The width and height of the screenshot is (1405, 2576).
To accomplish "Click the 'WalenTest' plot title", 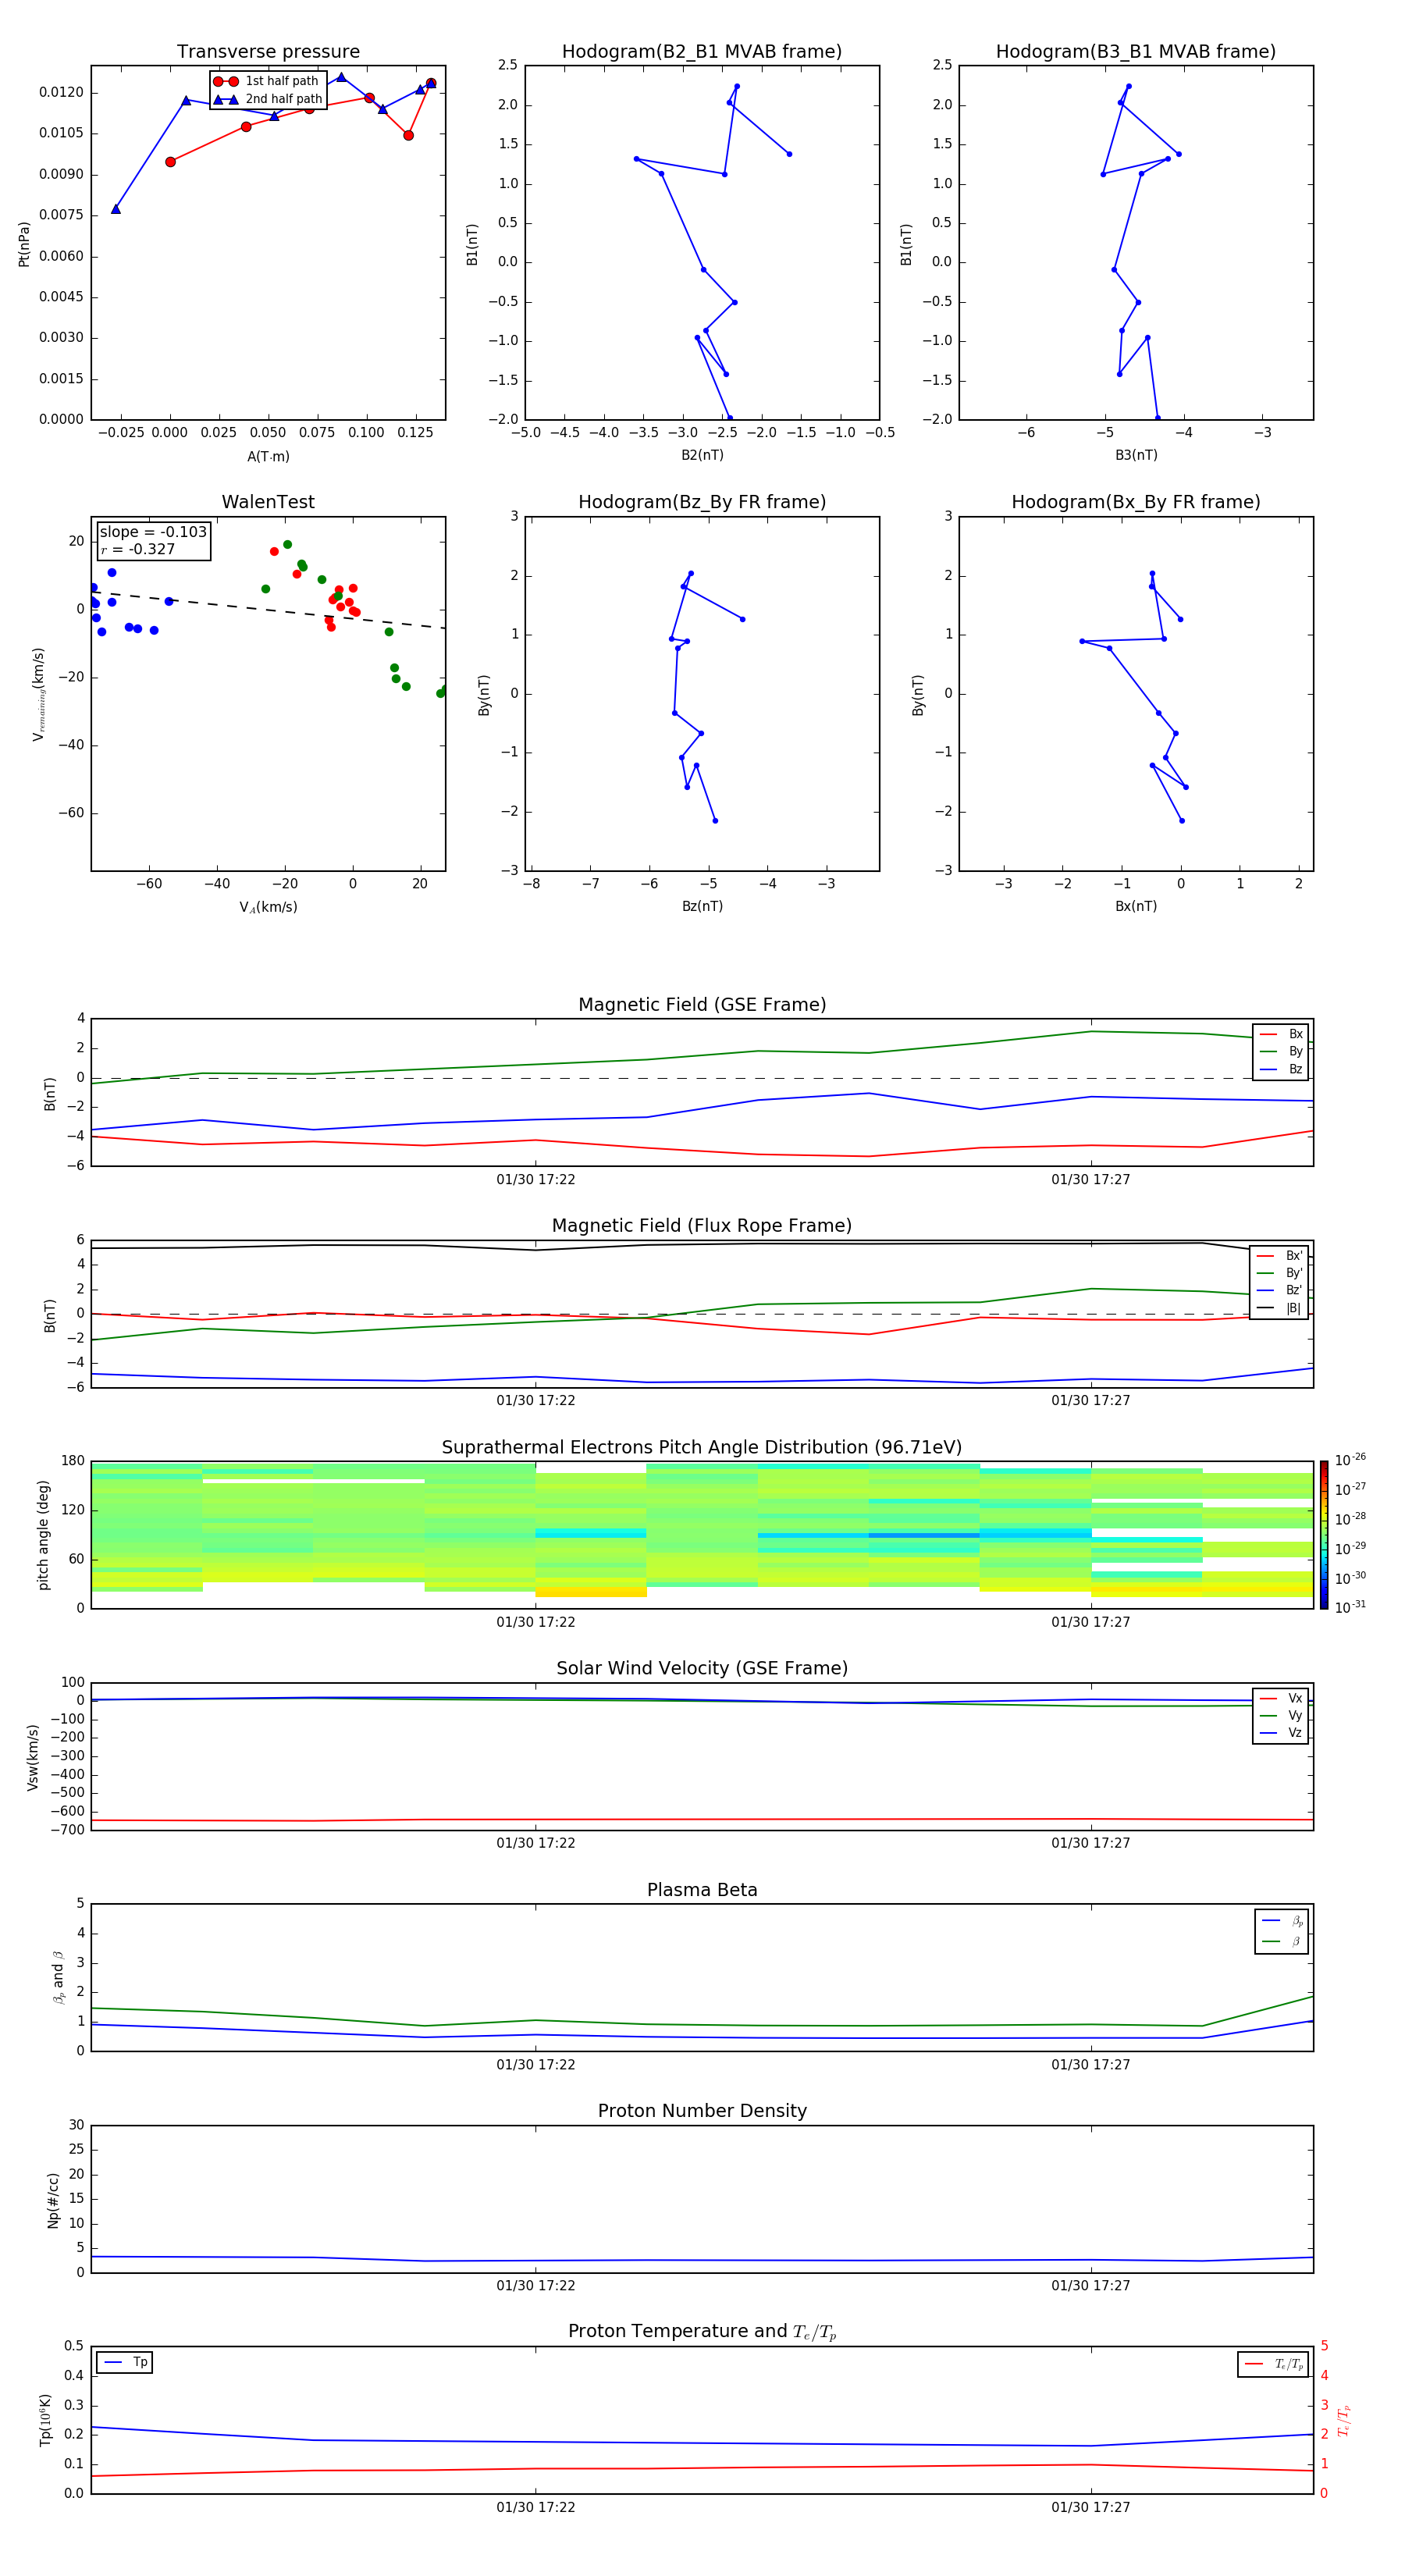I will point(268,502).
